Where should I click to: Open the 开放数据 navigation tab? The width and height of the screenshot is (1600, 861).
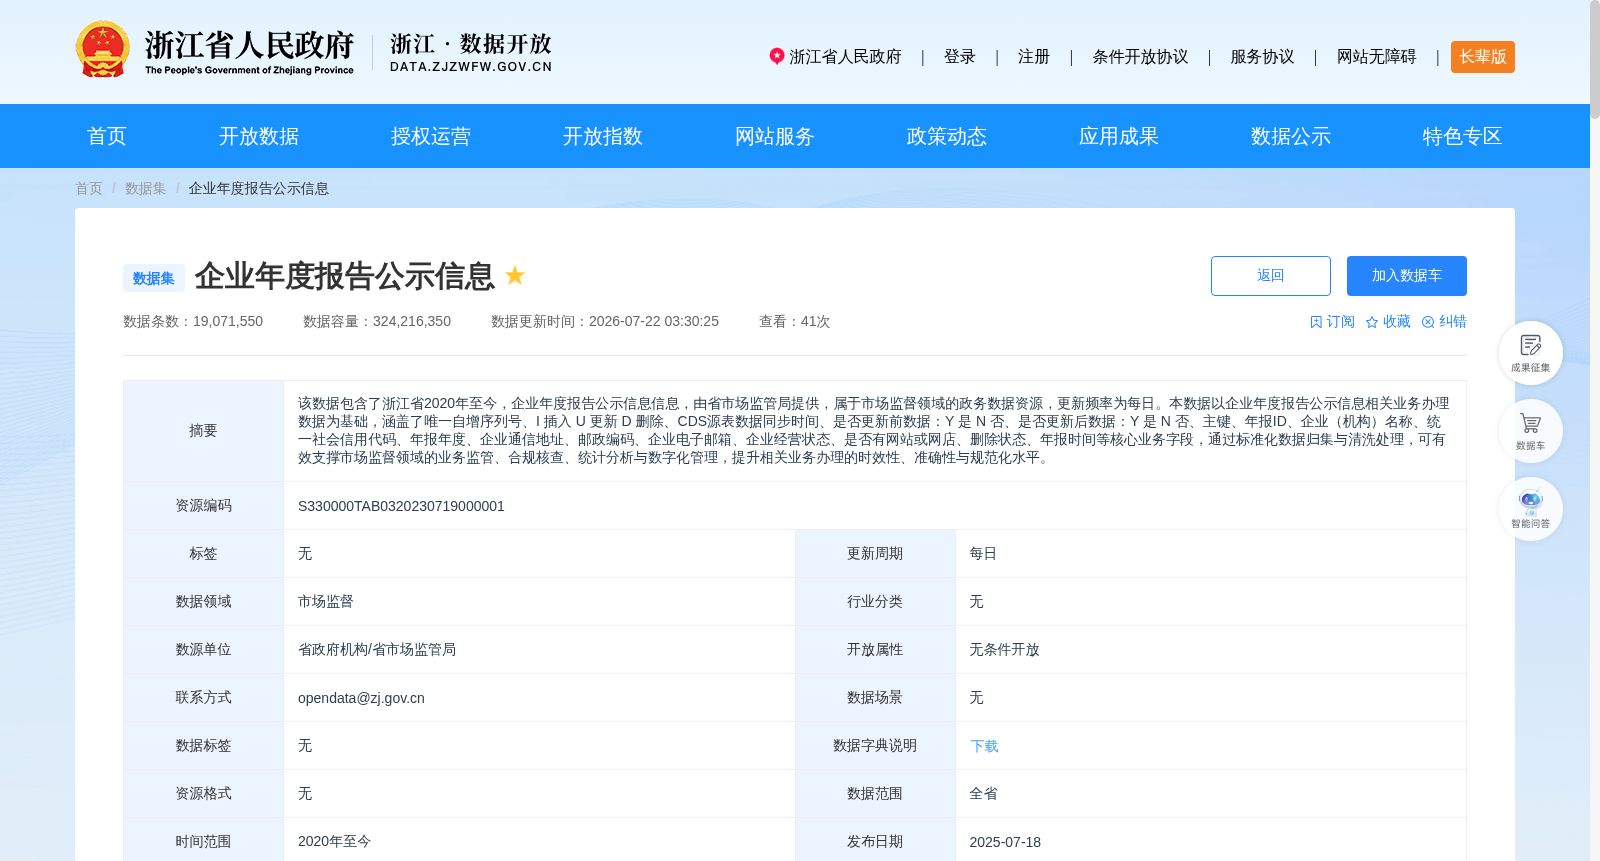point(259,136)
